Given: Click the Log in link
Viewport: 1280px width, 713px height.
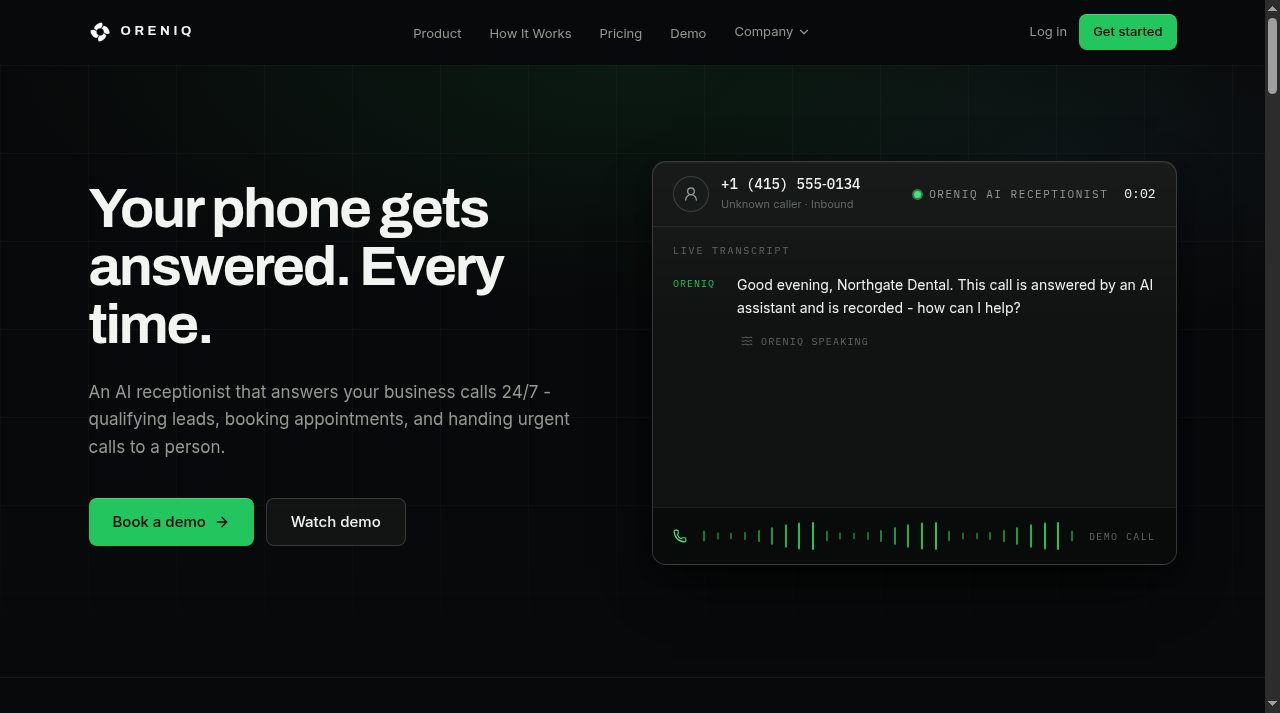Looking at the screenshot, I should (1048, 32).
